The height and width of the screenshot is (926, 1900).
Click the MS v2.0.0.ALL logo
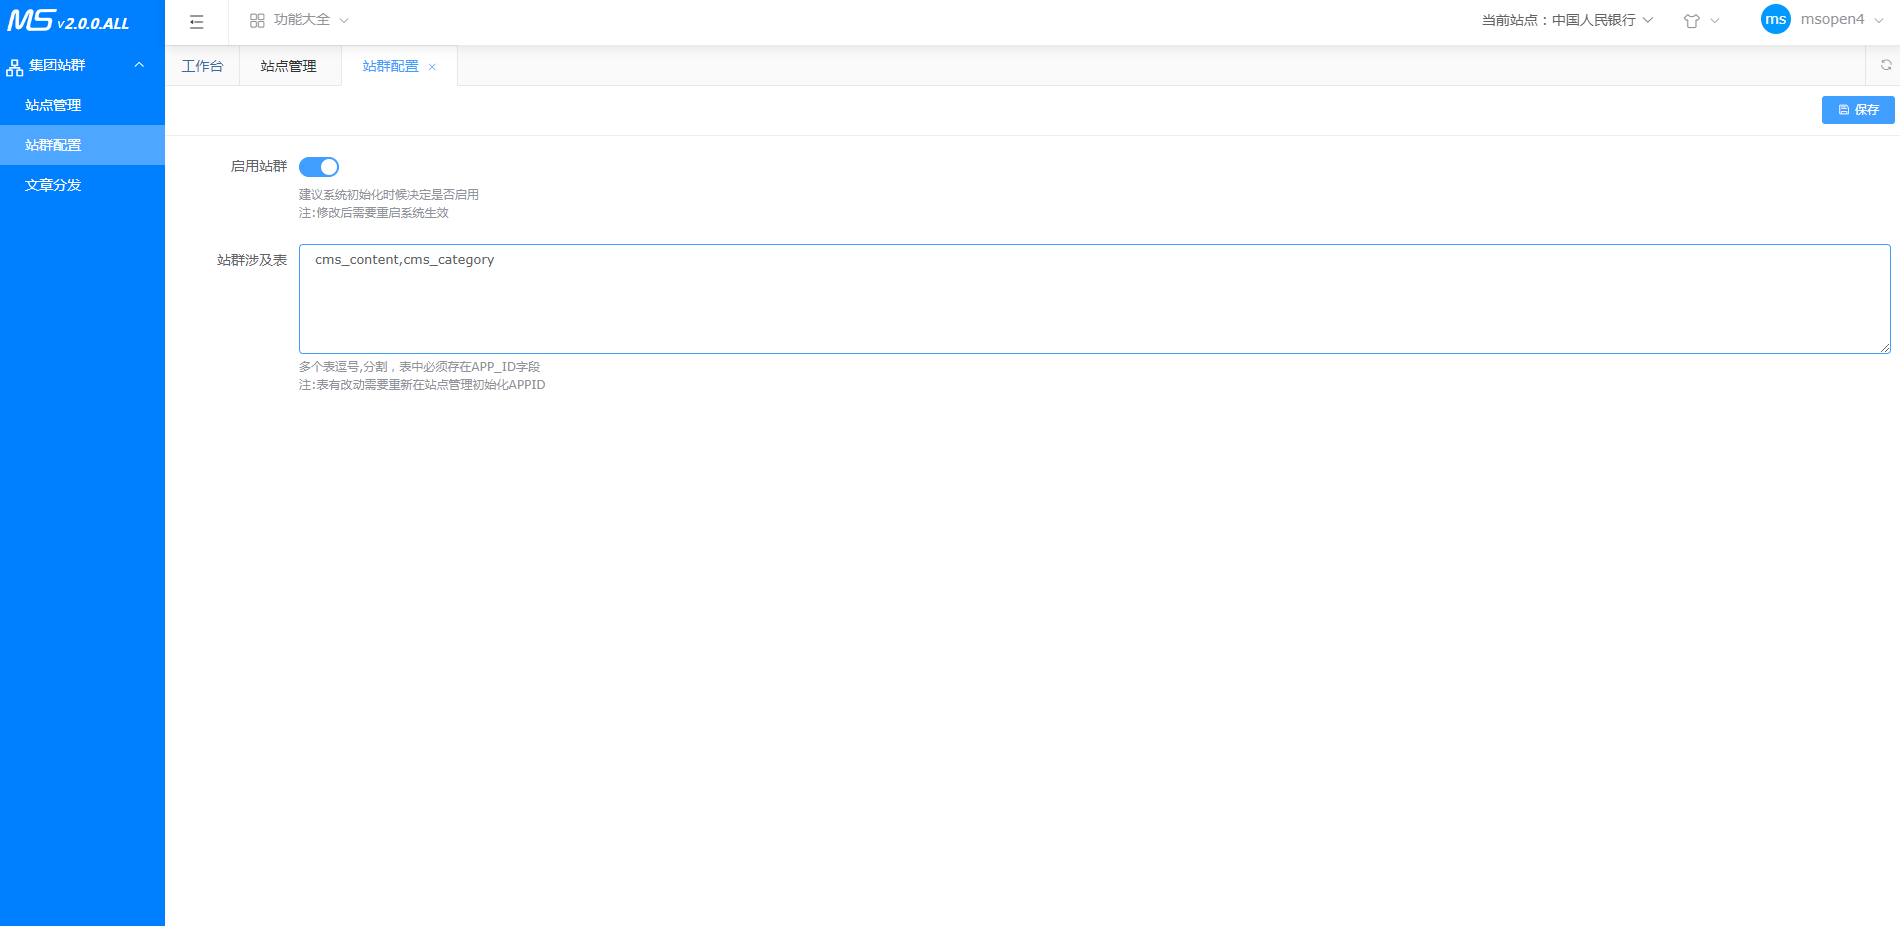pyautogui.click(x=68, y=21)
